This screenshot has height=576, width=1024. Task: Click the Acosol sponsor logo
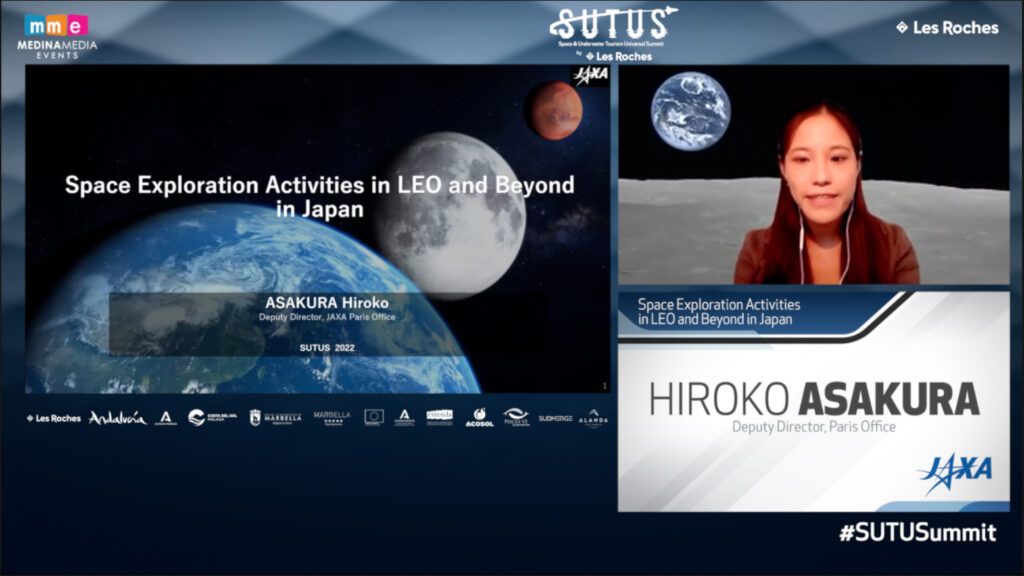pos(479,417)
